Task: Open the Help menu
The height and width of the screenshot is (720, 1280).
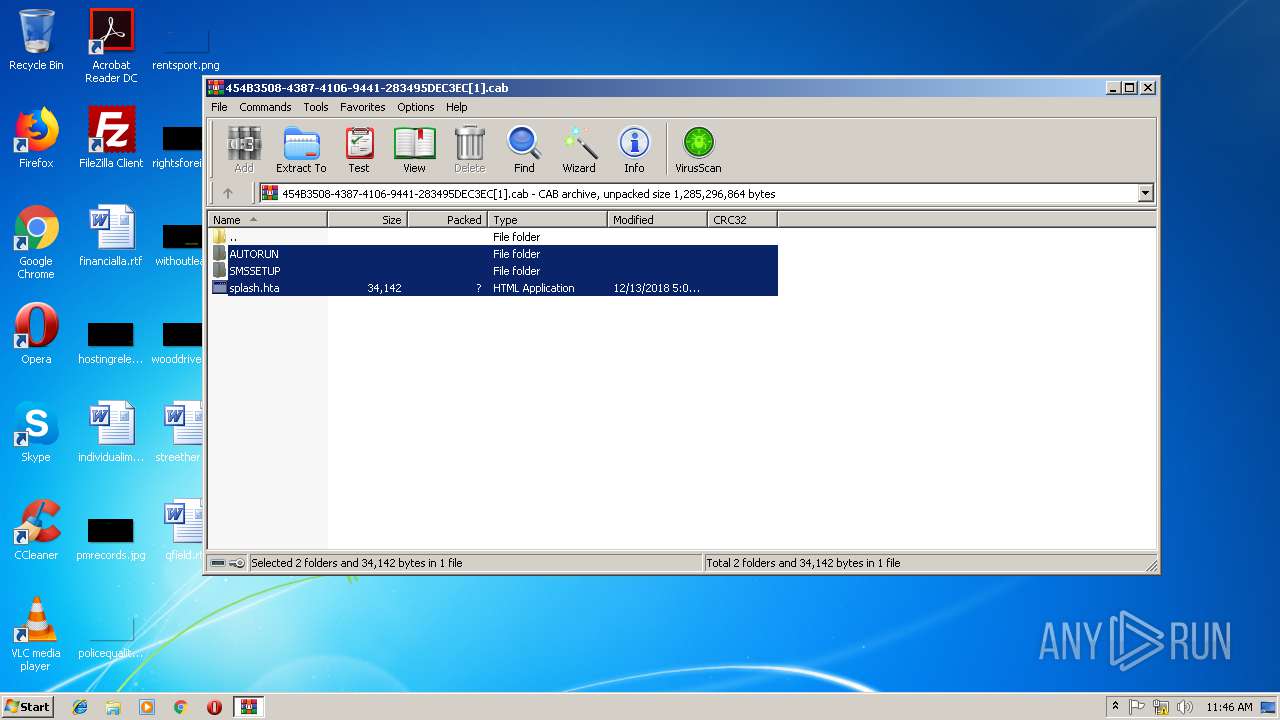Action: click(x=457, y=107)
